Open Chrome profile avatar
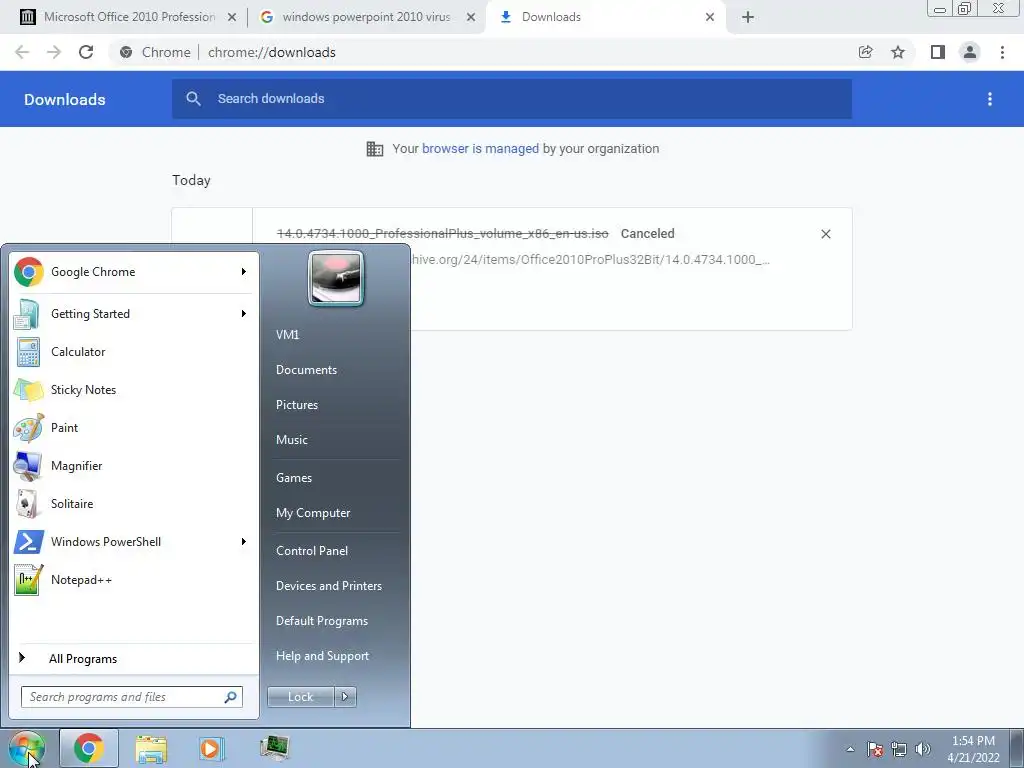The height and width of the screenshot is (768, 1024). (x=970, y=52)
